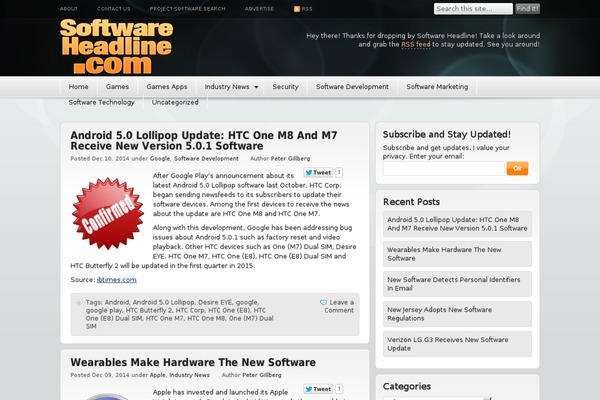Click the orange RSS feed icon

pos(297,9)
